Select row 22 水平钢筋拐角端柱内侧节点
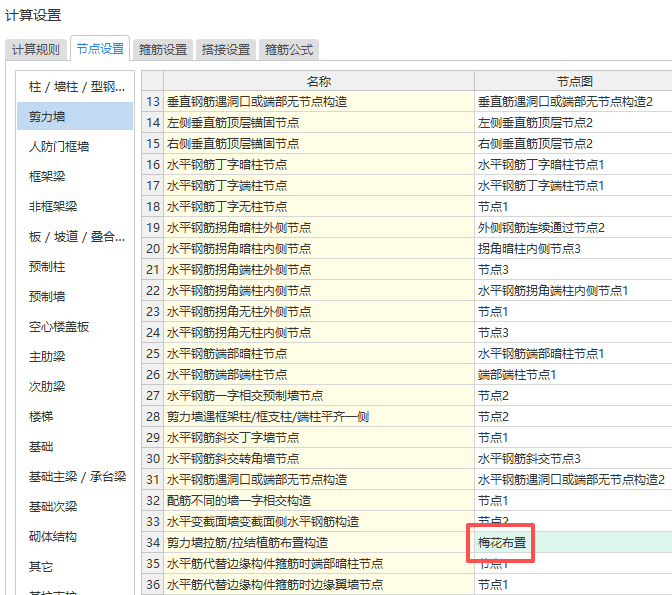 pyautogui.click(x=319, y=291)
